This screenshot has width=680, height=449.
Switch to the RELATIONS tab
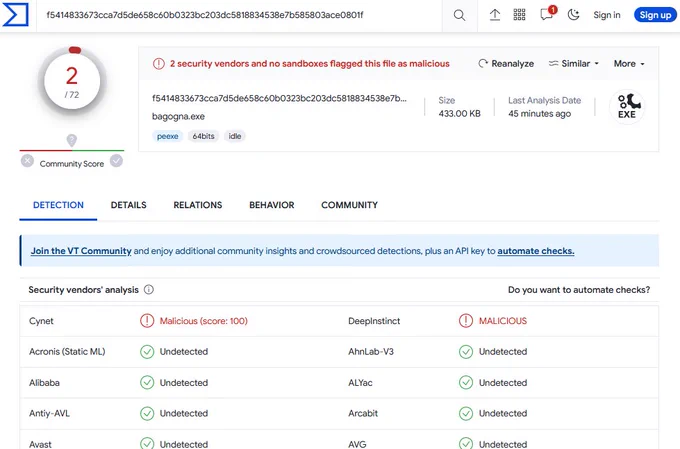pyautogui.click(x=198, y=205)
